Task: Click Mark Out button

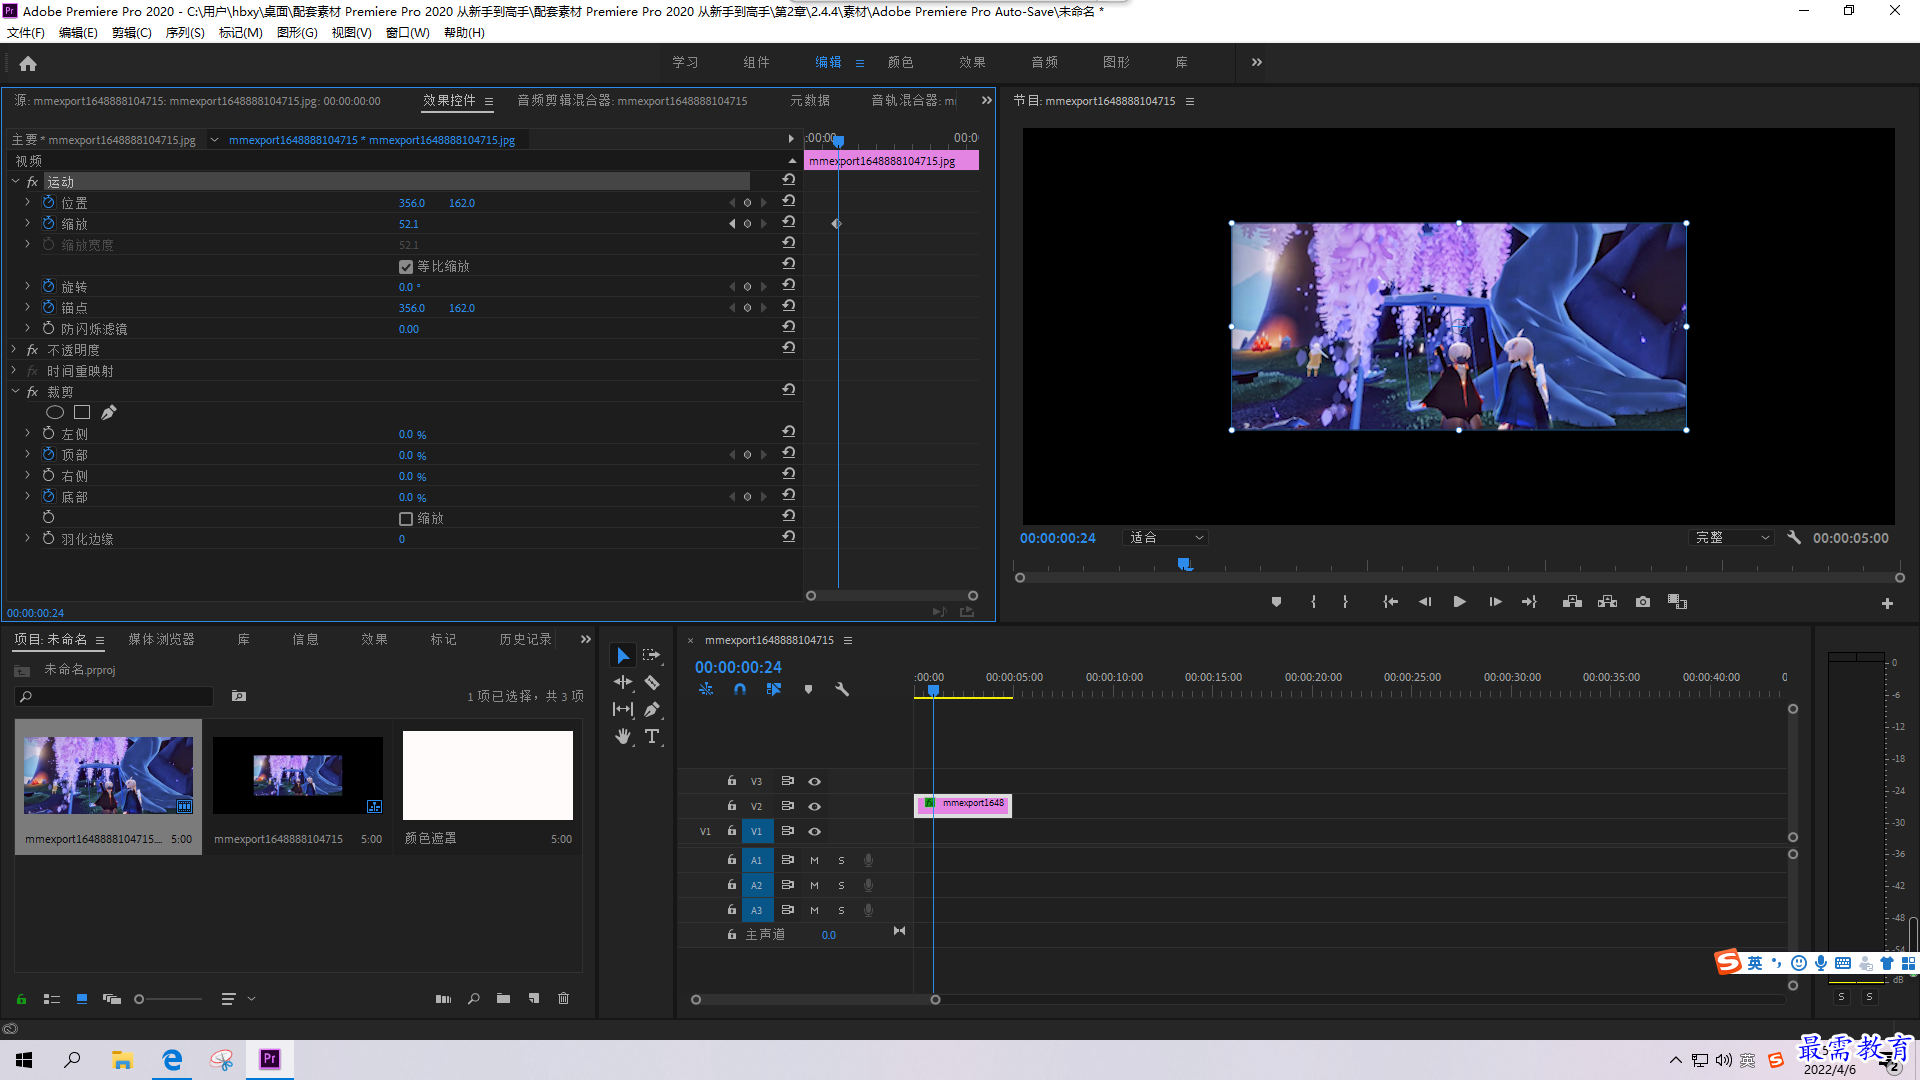Action: coord(1345,602)
